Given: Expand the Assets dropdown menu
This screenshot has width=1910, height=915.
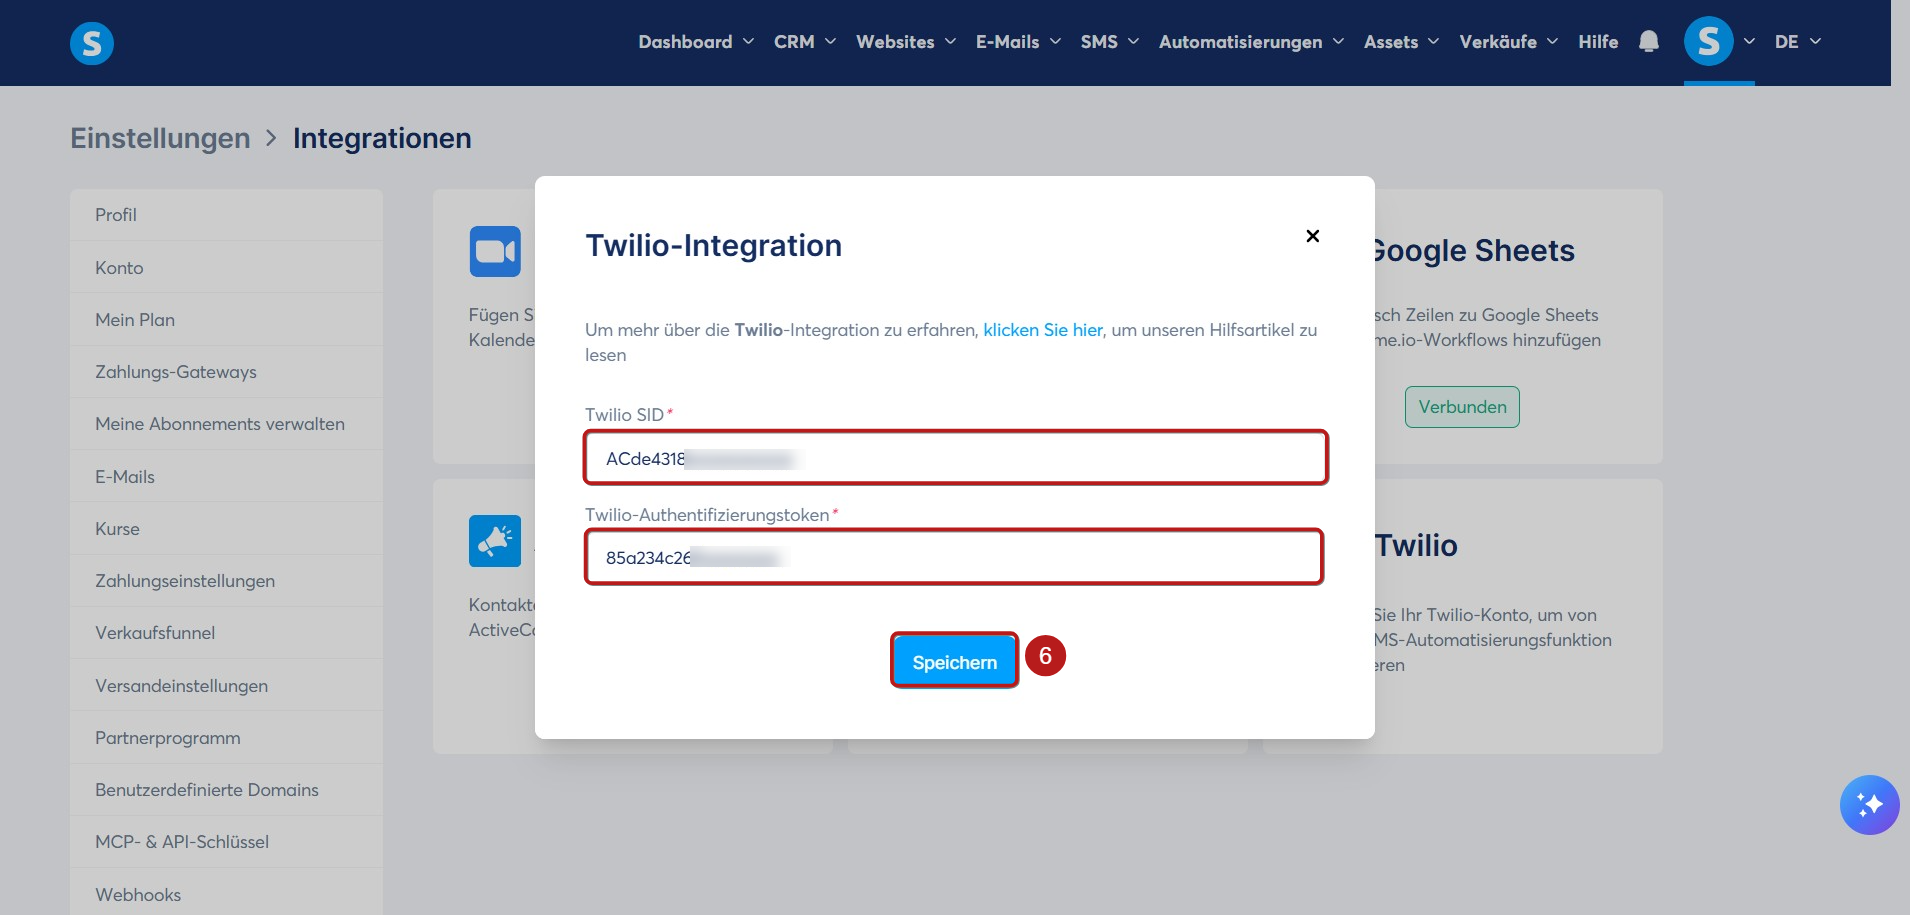Looking at the screenshot, I should click(x=1401, y=42).
